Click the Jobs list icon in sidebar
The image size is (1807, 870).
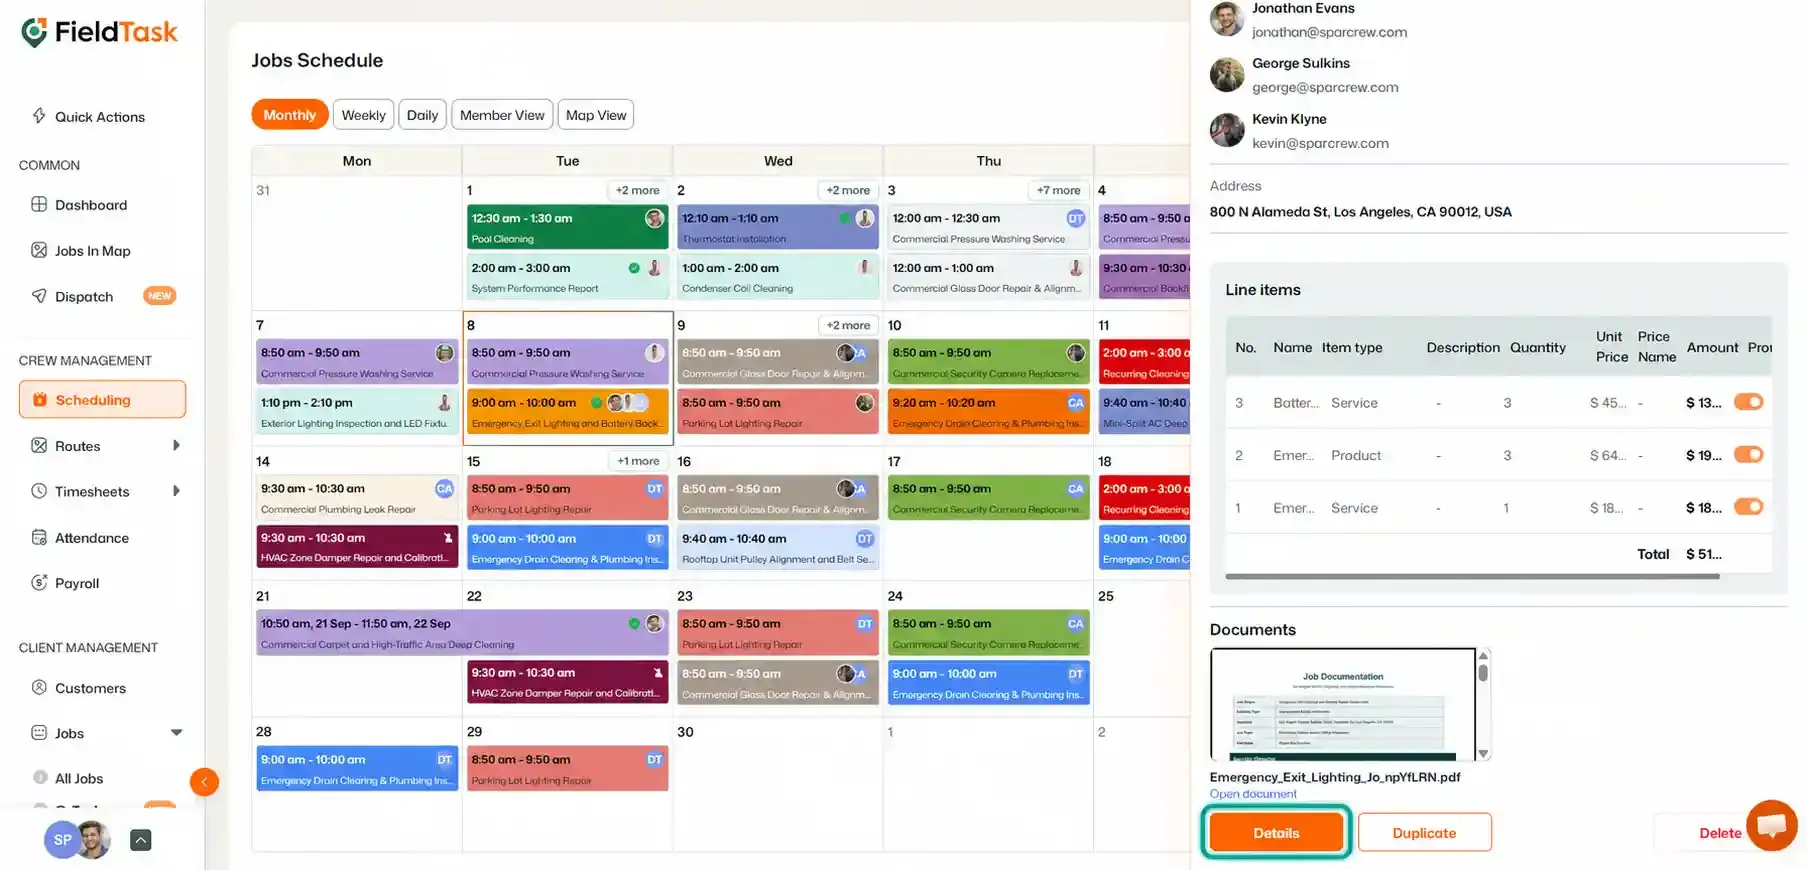pos(39,733)
